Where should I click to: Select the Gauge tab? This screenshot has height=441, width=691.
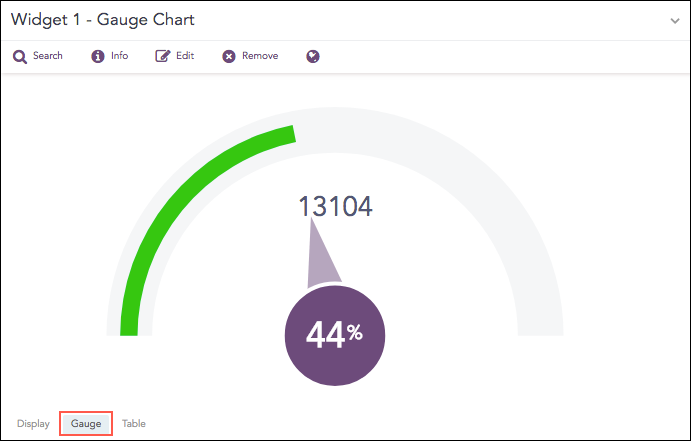click(x=86, y=424)
